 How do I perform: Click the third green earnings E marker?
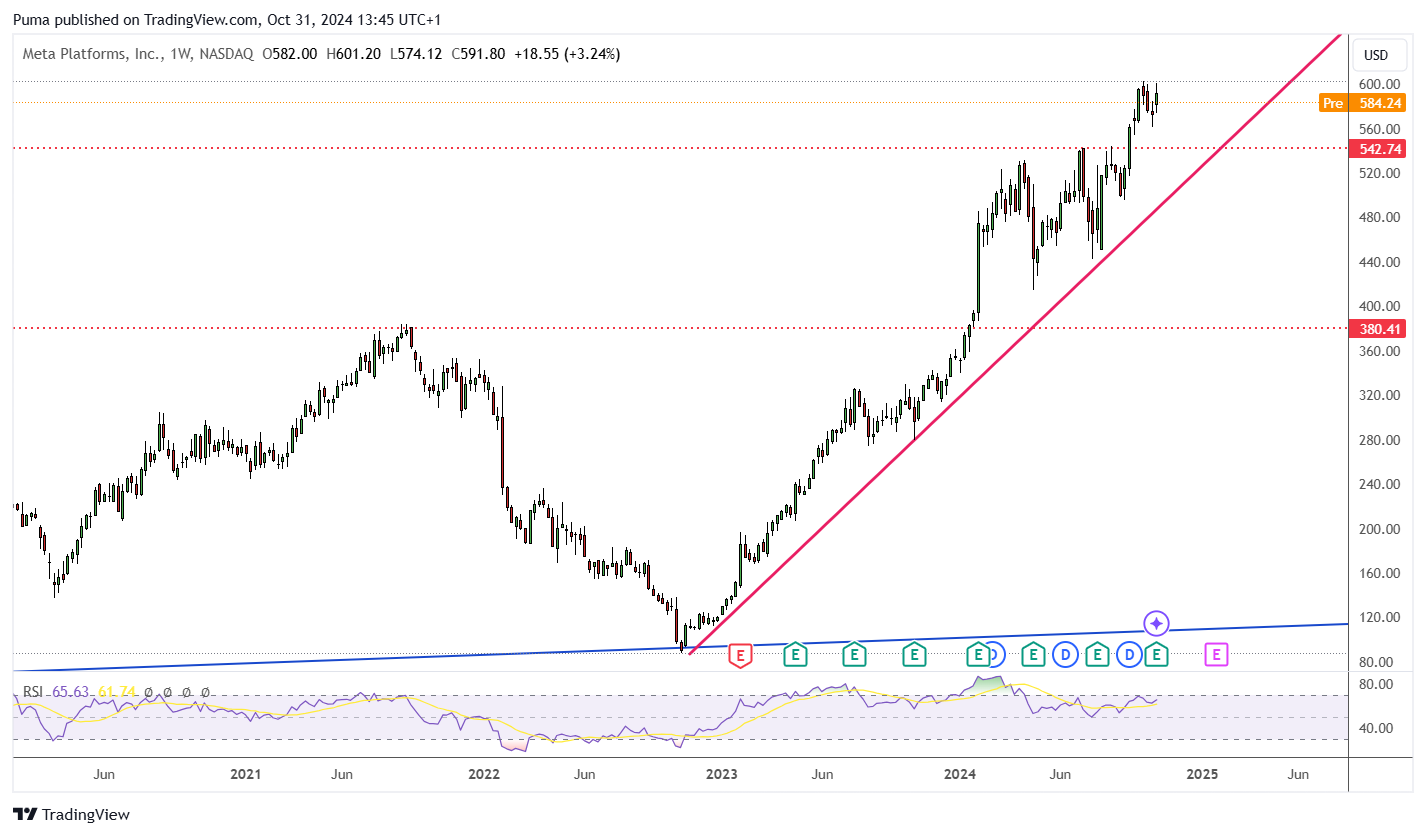tap(913, 655)
